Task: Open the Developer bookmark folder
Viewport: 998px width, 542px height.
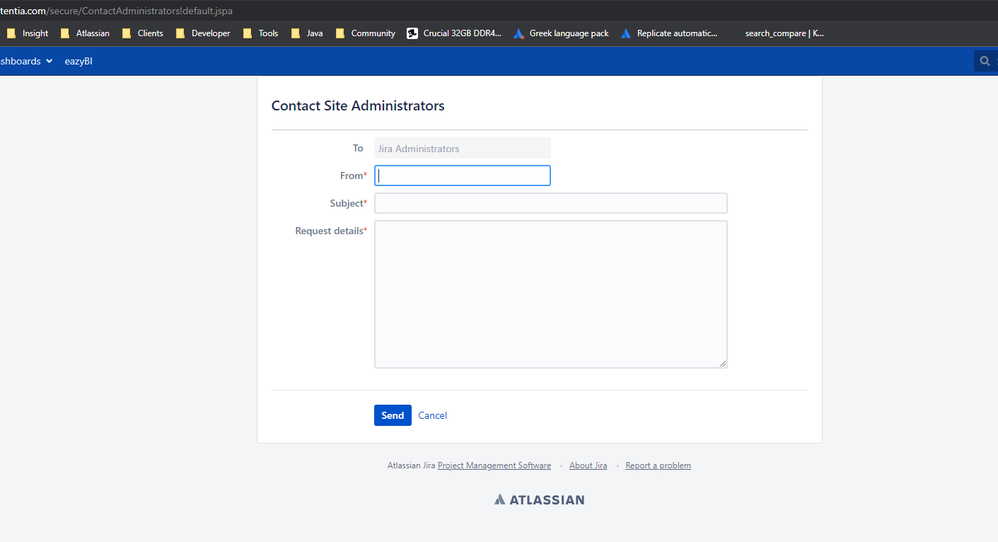Action: point(203,33)
